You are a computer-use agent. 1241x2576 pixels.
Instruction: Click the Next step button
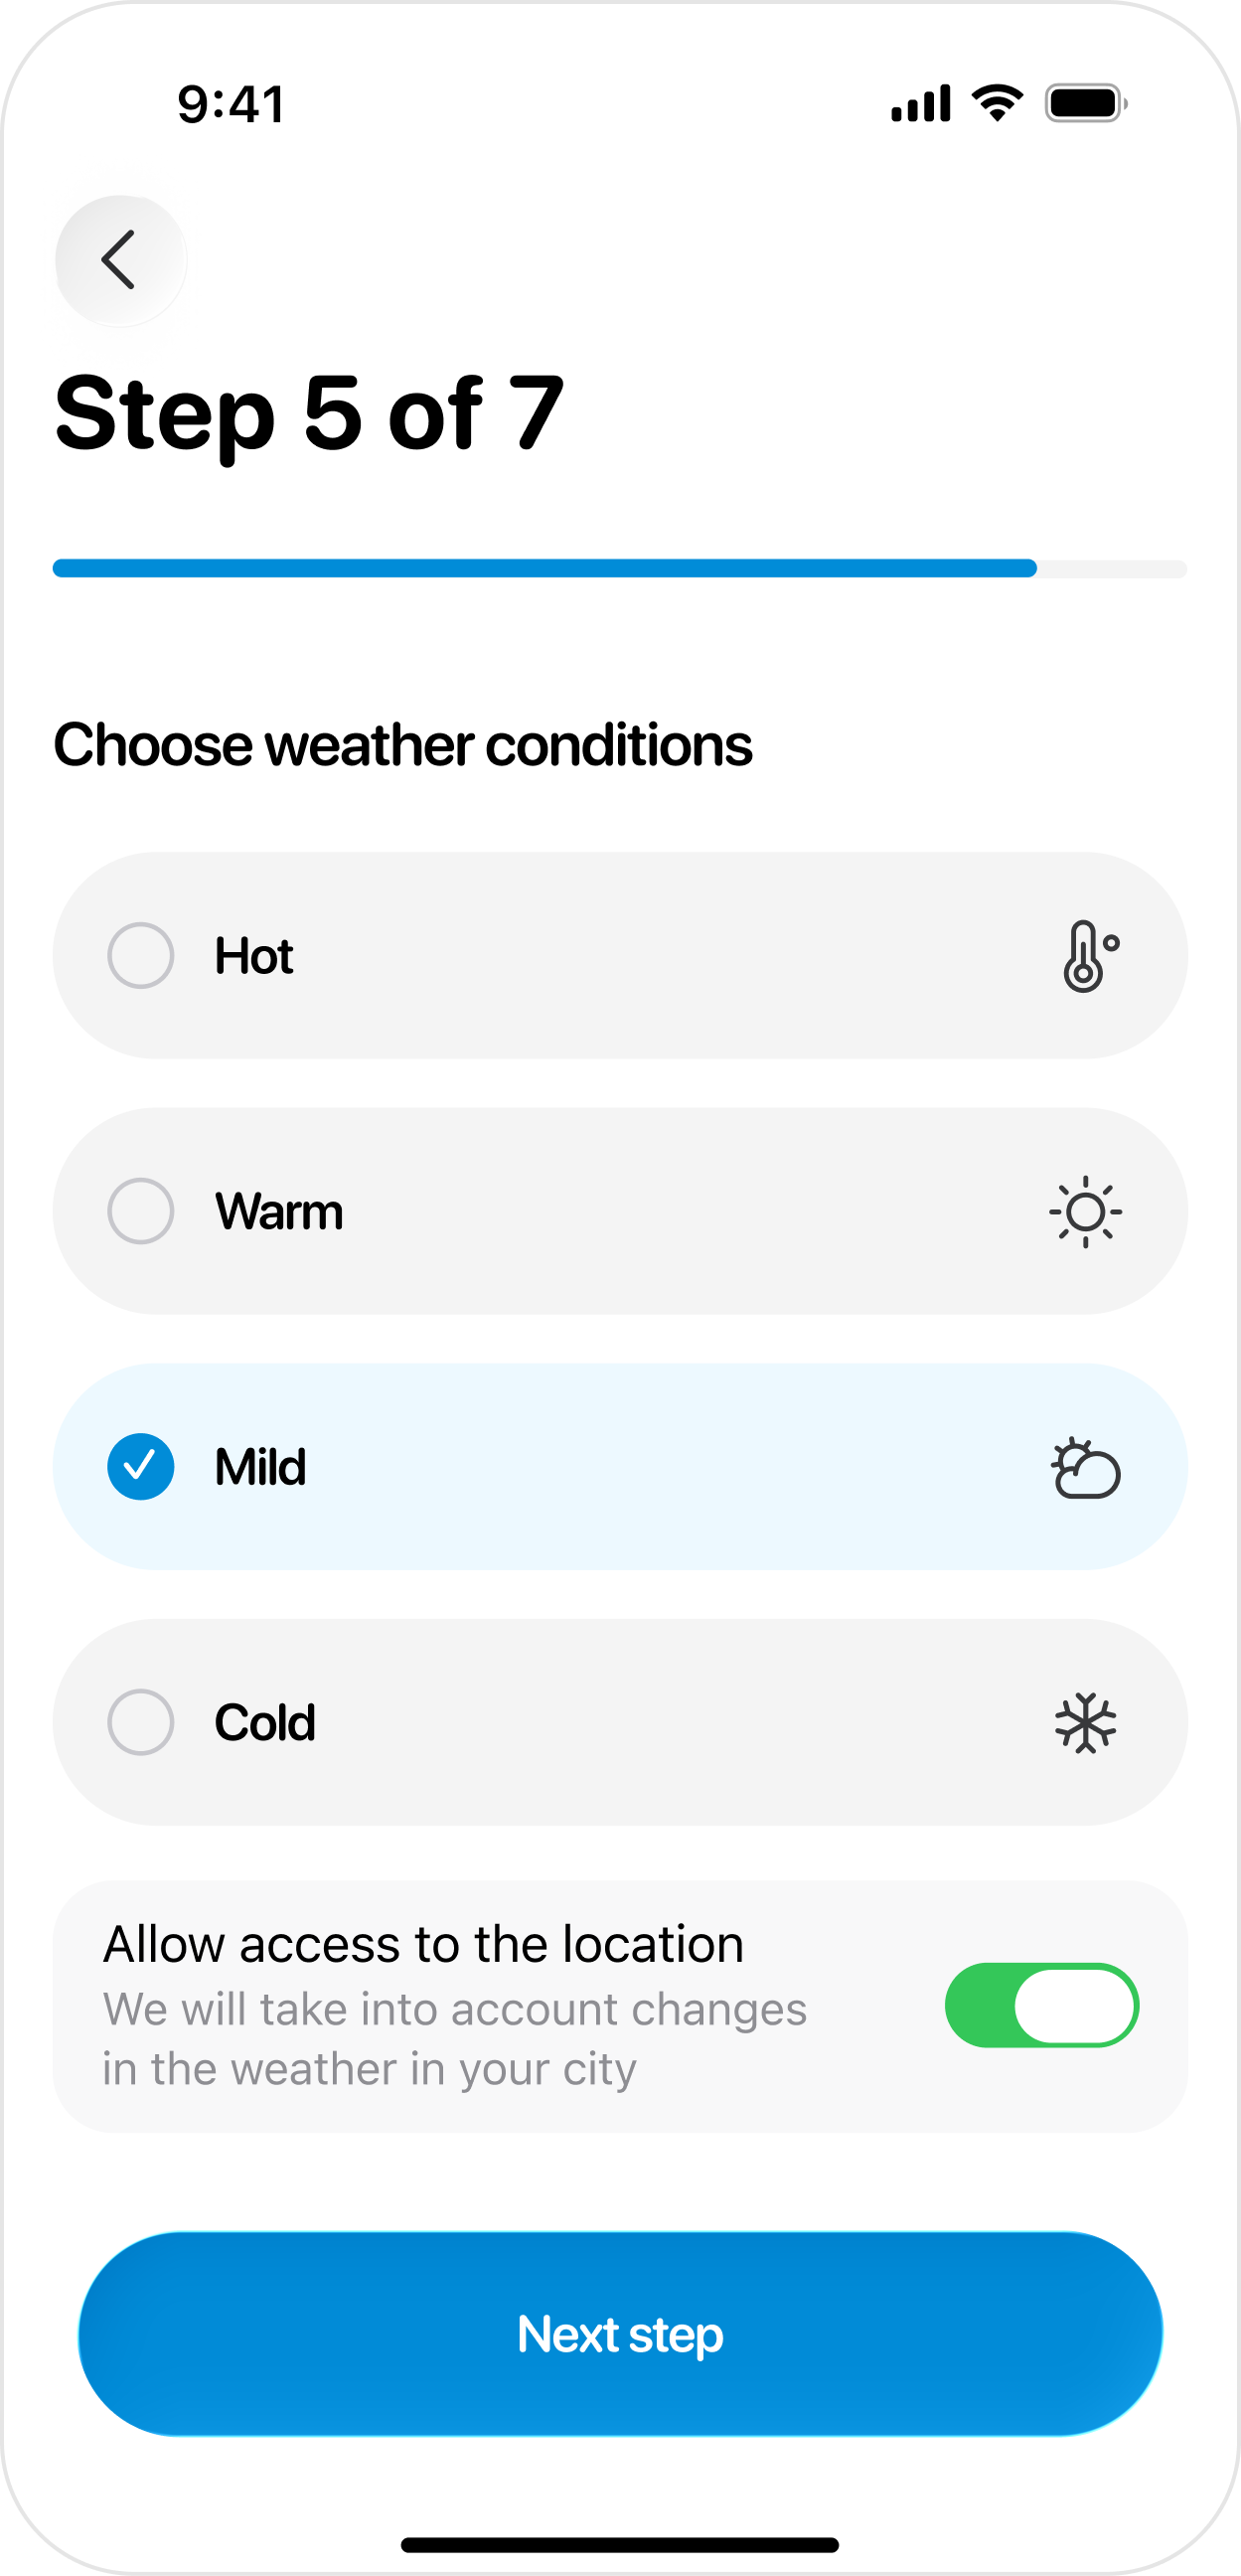[x=620, y=2334]
